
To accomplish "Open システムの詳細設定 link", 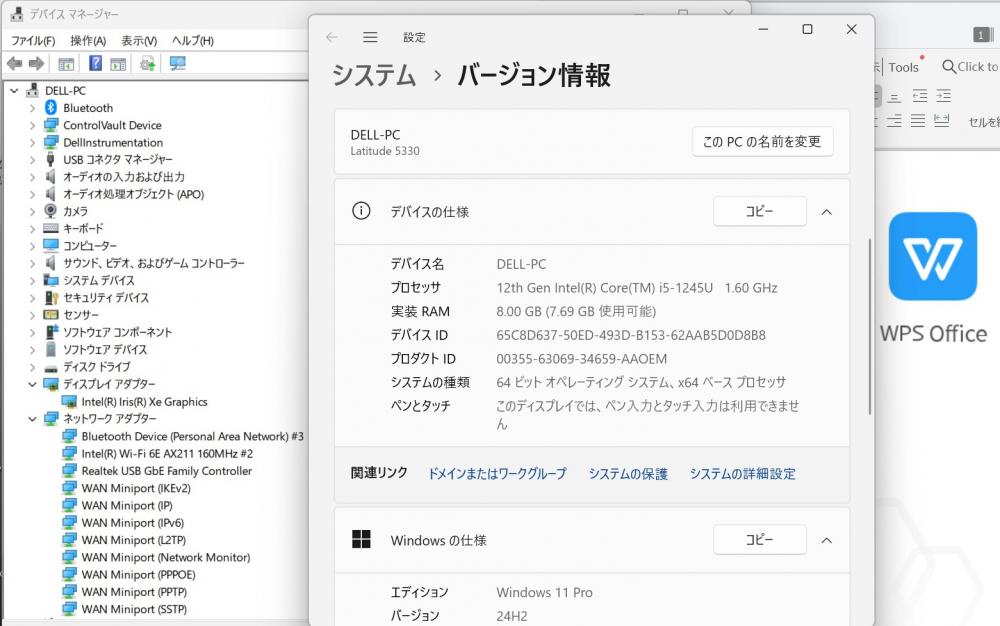I will tap(742, 474).
